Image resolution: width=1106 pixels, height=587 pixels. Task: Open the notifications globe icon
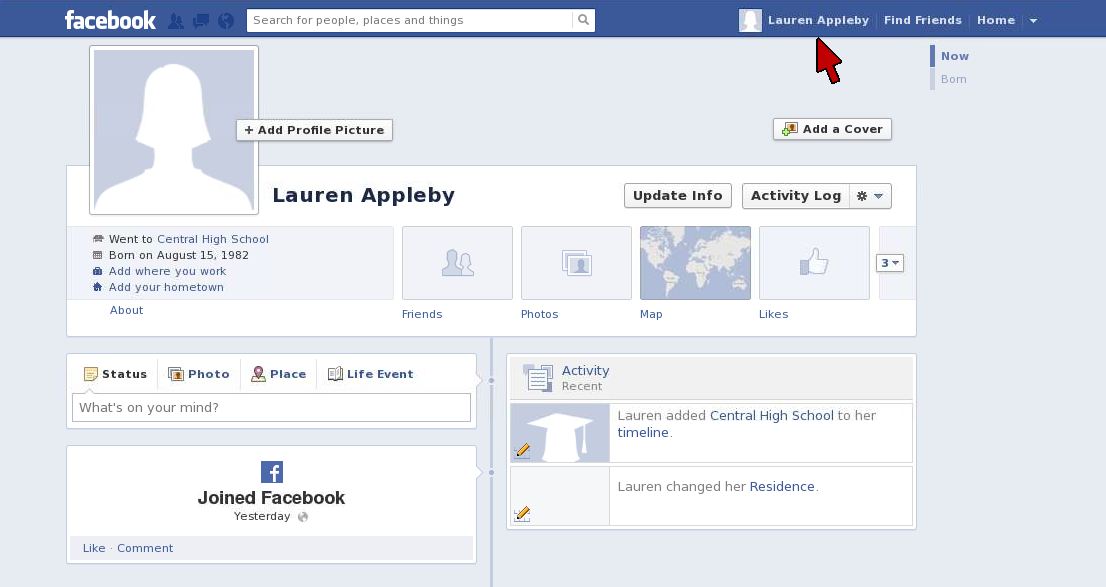(x=226, y=19)
